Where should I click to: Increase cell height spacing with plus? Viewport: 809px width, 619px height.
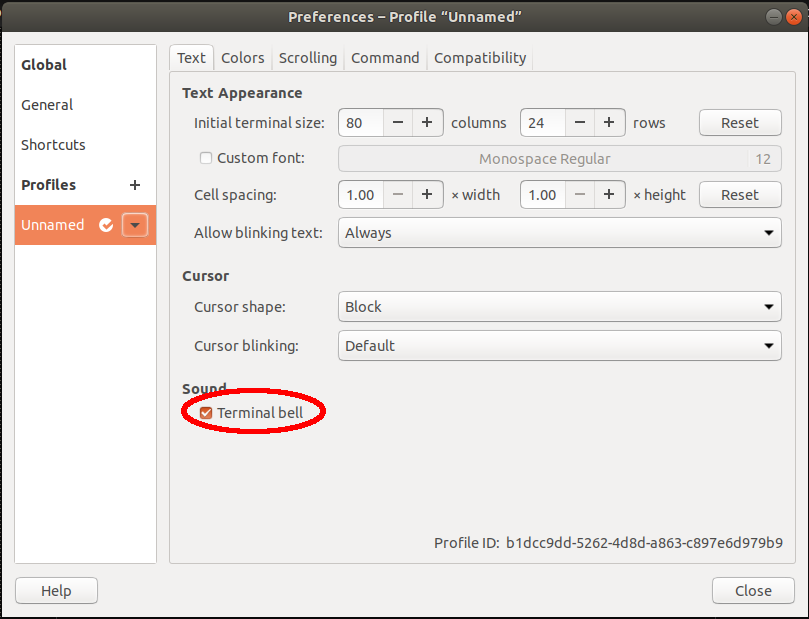pos(608,195)
